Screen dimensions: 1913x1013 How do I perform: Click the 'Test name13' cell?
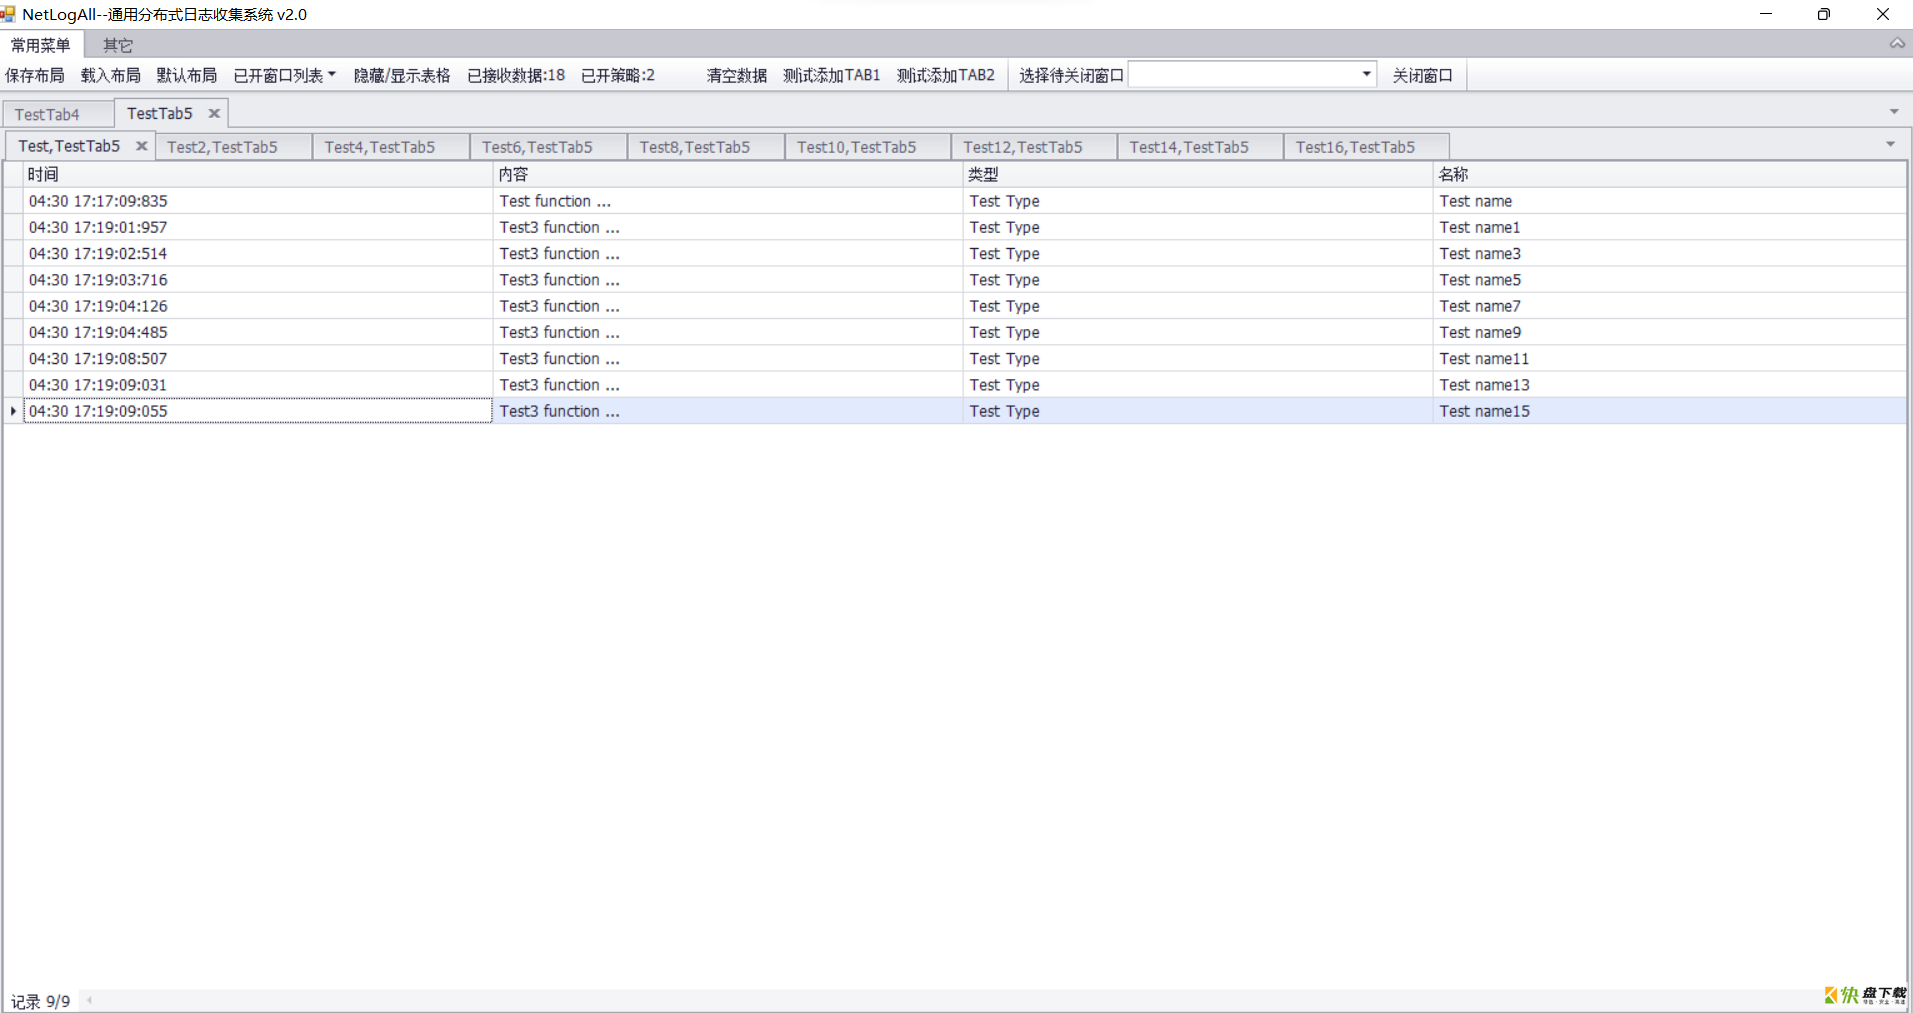click(1669, 385)
